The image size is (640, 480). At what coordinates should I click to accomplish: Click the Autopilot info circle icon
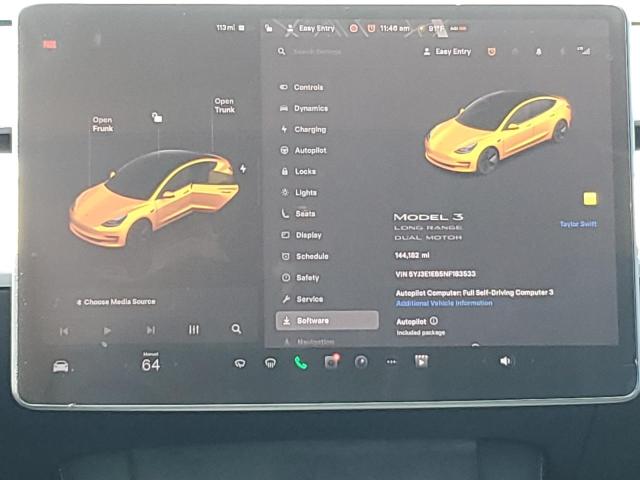pos(434,321)
